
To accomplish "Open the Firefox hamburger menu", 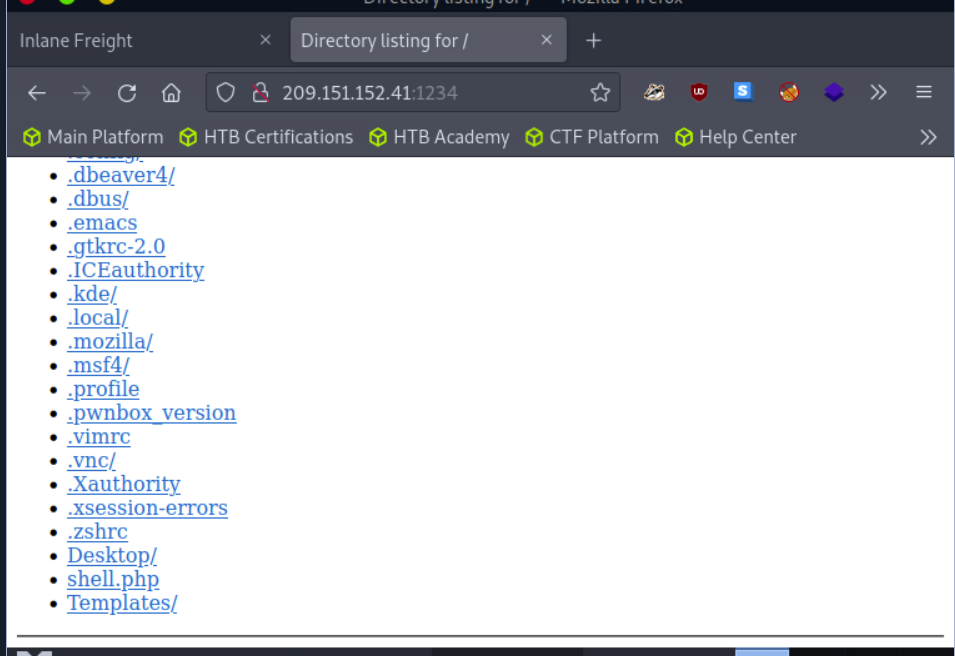I will [923, 92].
